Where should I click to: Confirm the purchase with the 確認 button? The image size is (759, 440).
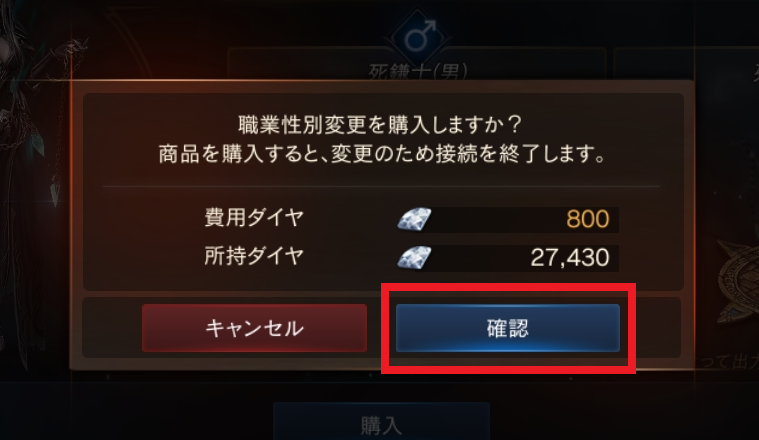pyautogui.click(x=508, y=328)
